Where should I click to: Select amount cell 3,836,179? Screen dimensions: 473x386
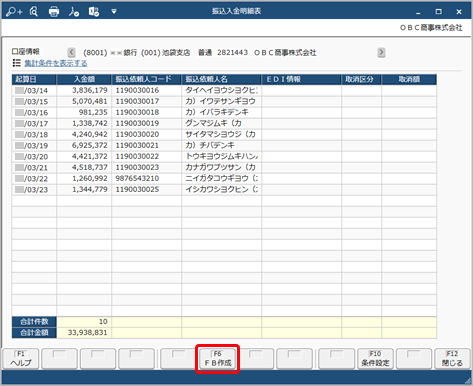(x=84, y=90)
